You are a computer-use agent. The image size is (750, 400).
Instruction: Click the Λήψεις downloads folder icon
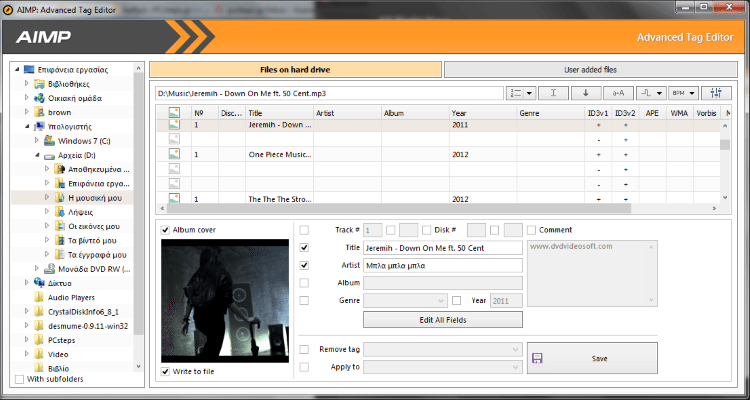pos(59,212)
